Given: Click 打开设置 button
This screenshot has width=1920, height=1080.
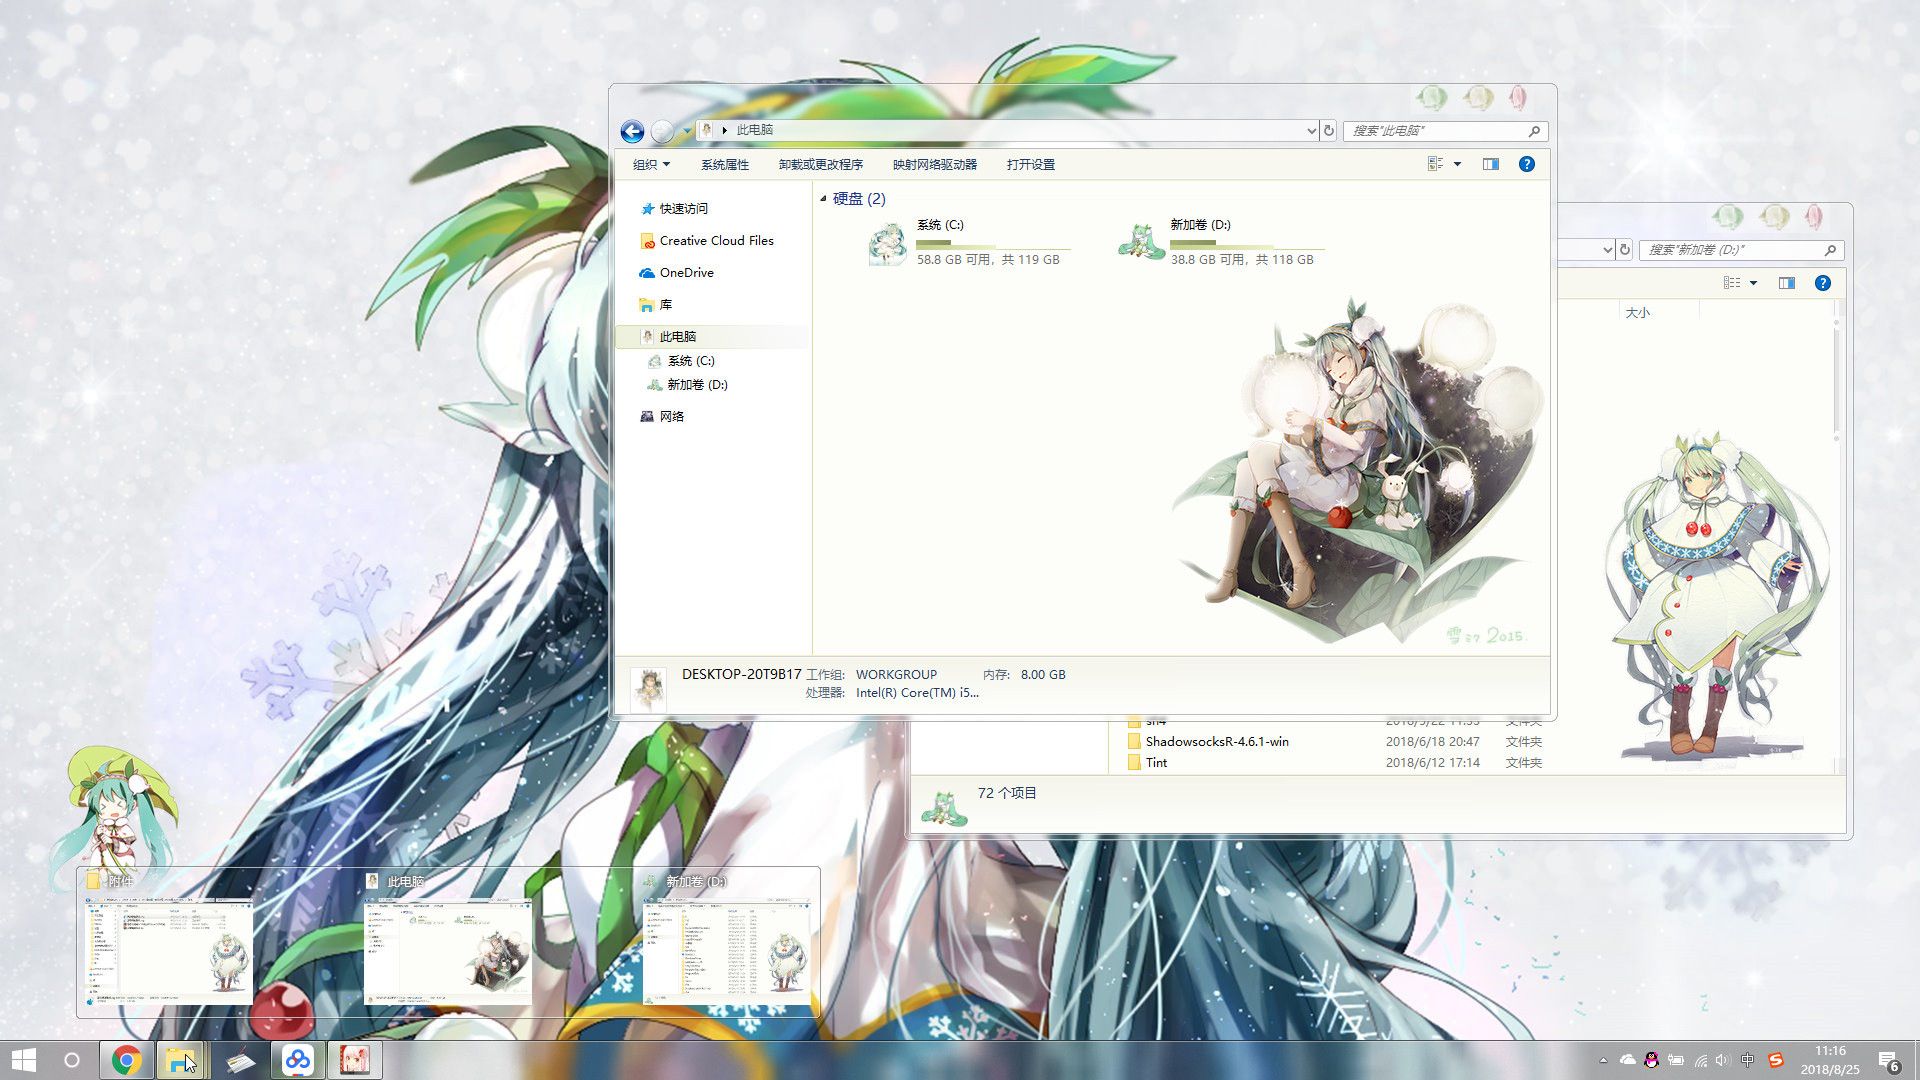Looking at the screenshot, I should pos(1030,164).
